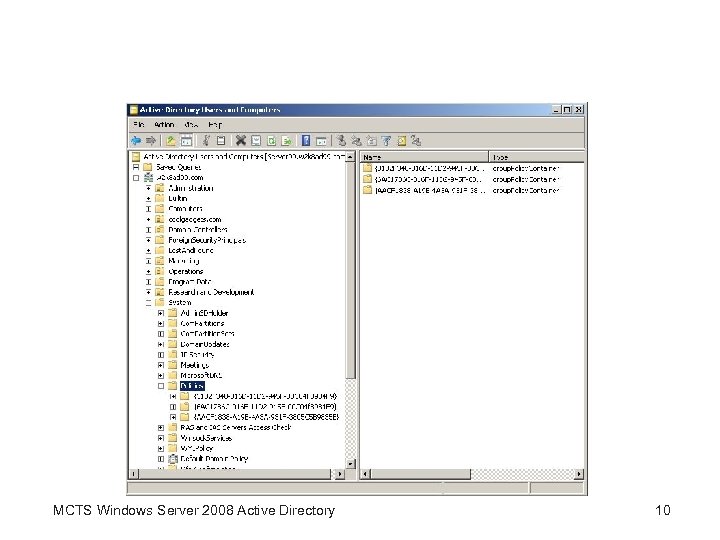This screenshot has width=720, height=540.
Task: Toggle the Show/Hide Action Pane icon
Action: click(321, 141)
